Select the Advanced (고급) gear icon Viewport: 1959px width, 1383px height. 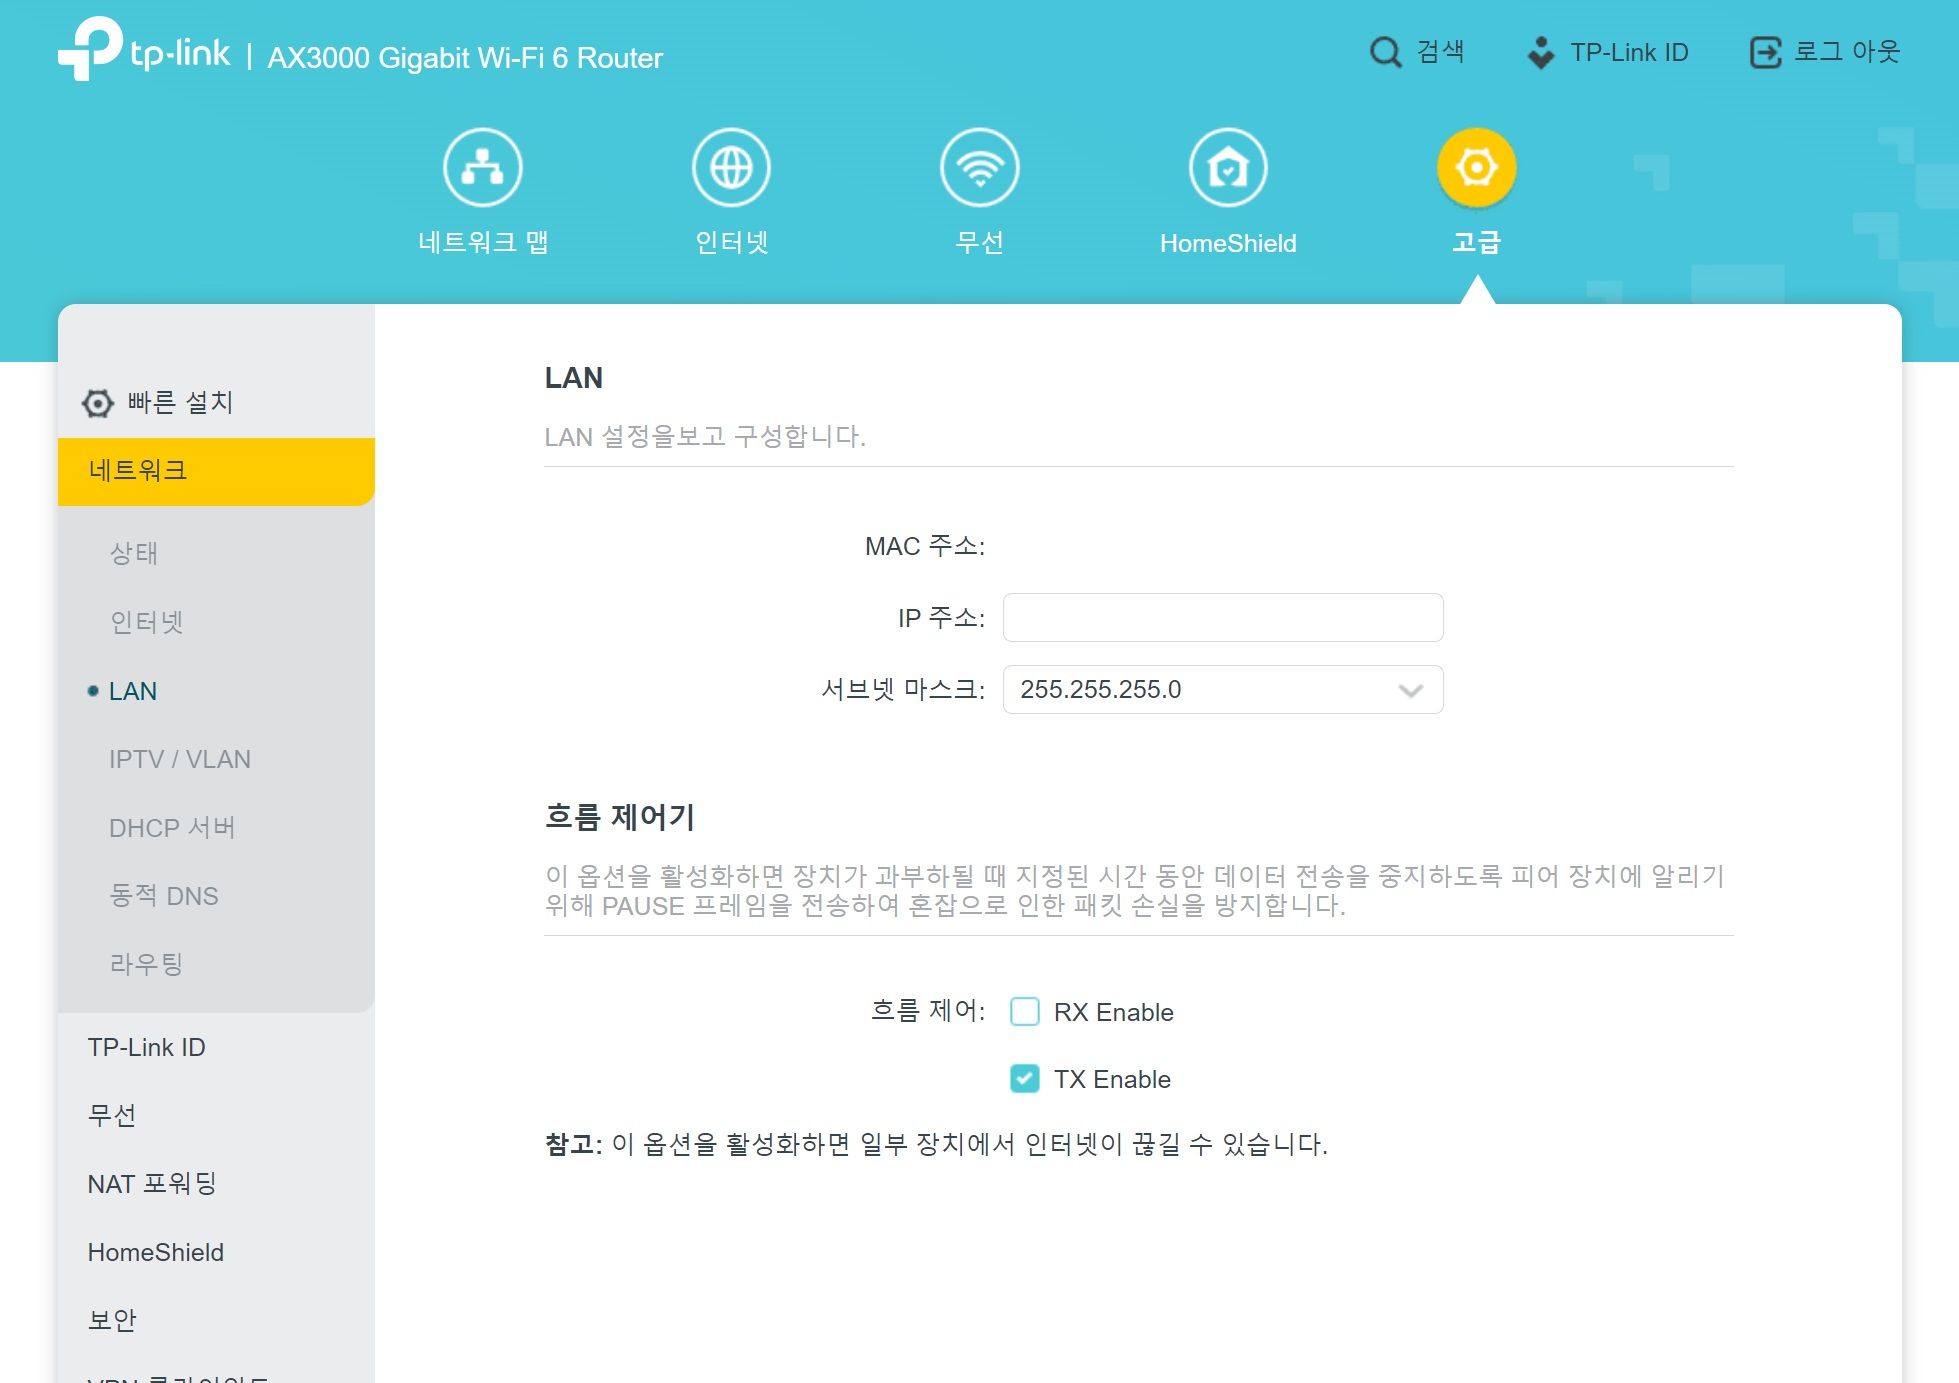[1476, 168]
